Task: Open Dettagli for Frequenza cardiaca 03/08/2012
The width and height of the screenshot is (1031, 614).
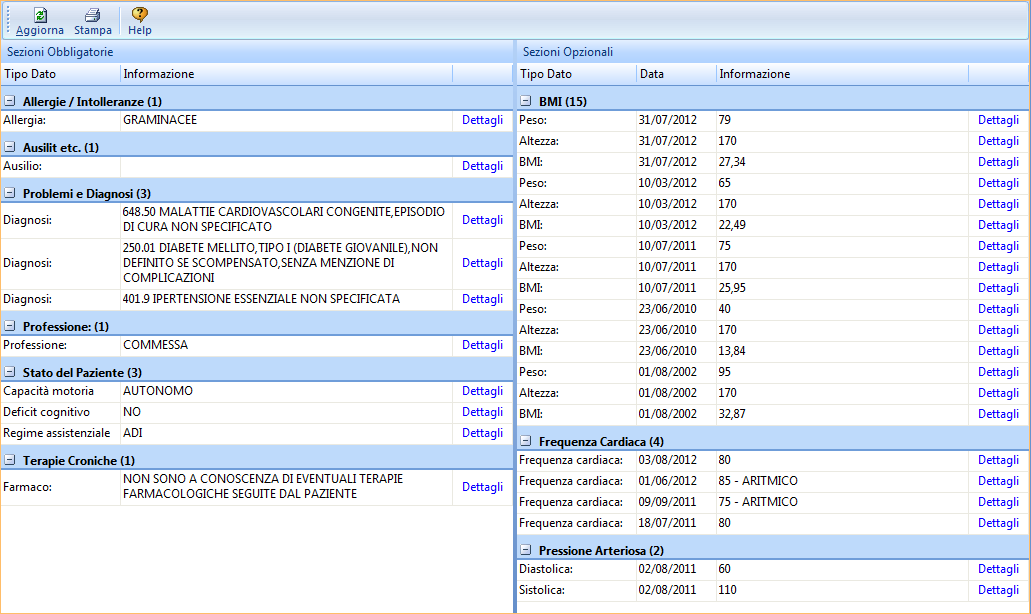Action: 998,460
